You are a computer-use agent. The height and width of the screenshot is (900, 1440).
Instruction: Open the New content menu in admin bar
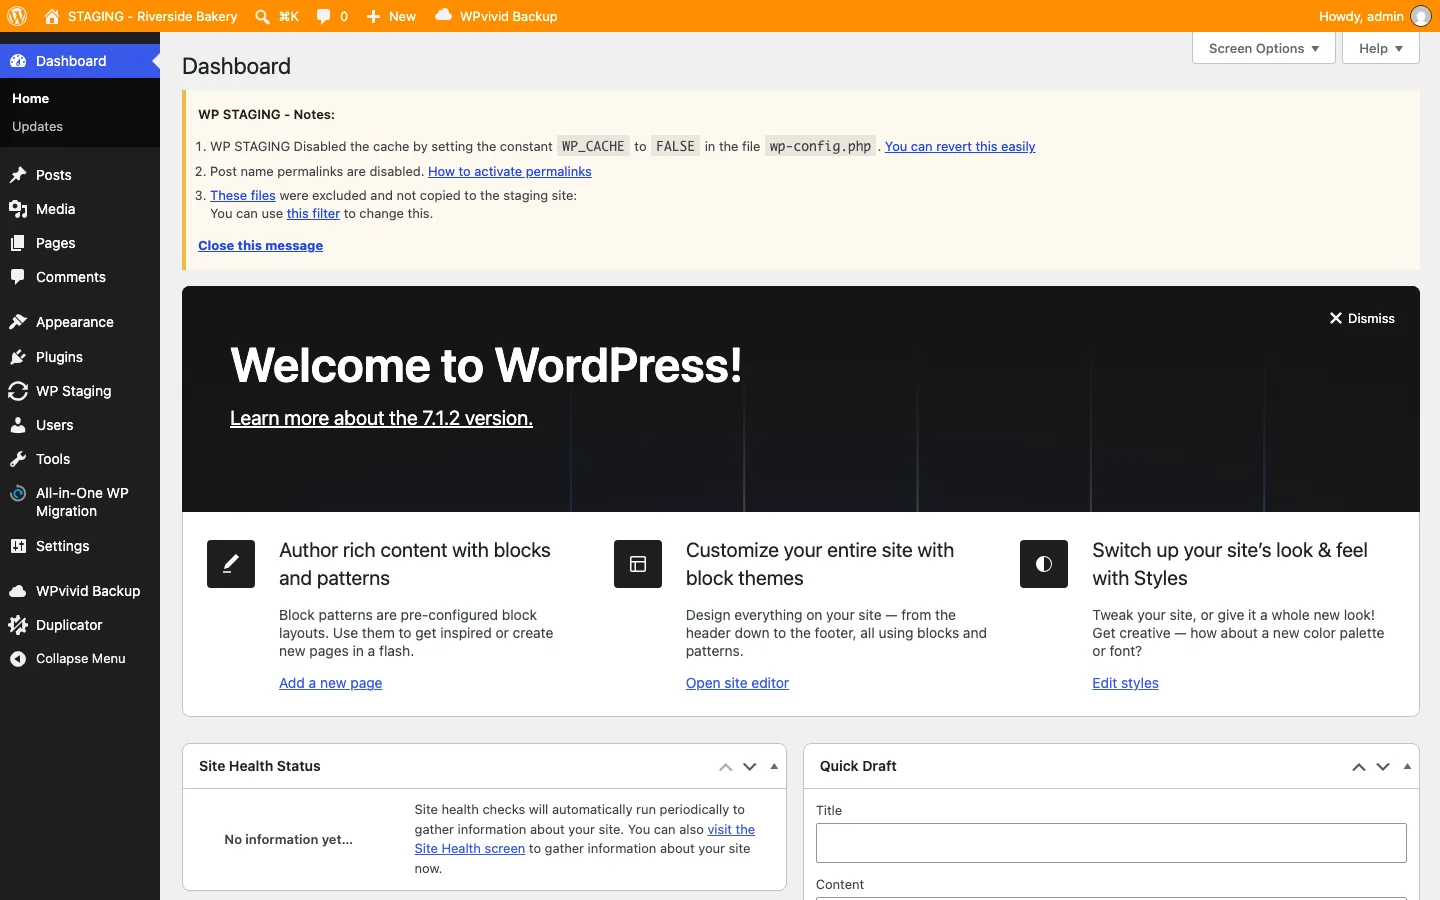pyautogui.click(x=391, y=16)
